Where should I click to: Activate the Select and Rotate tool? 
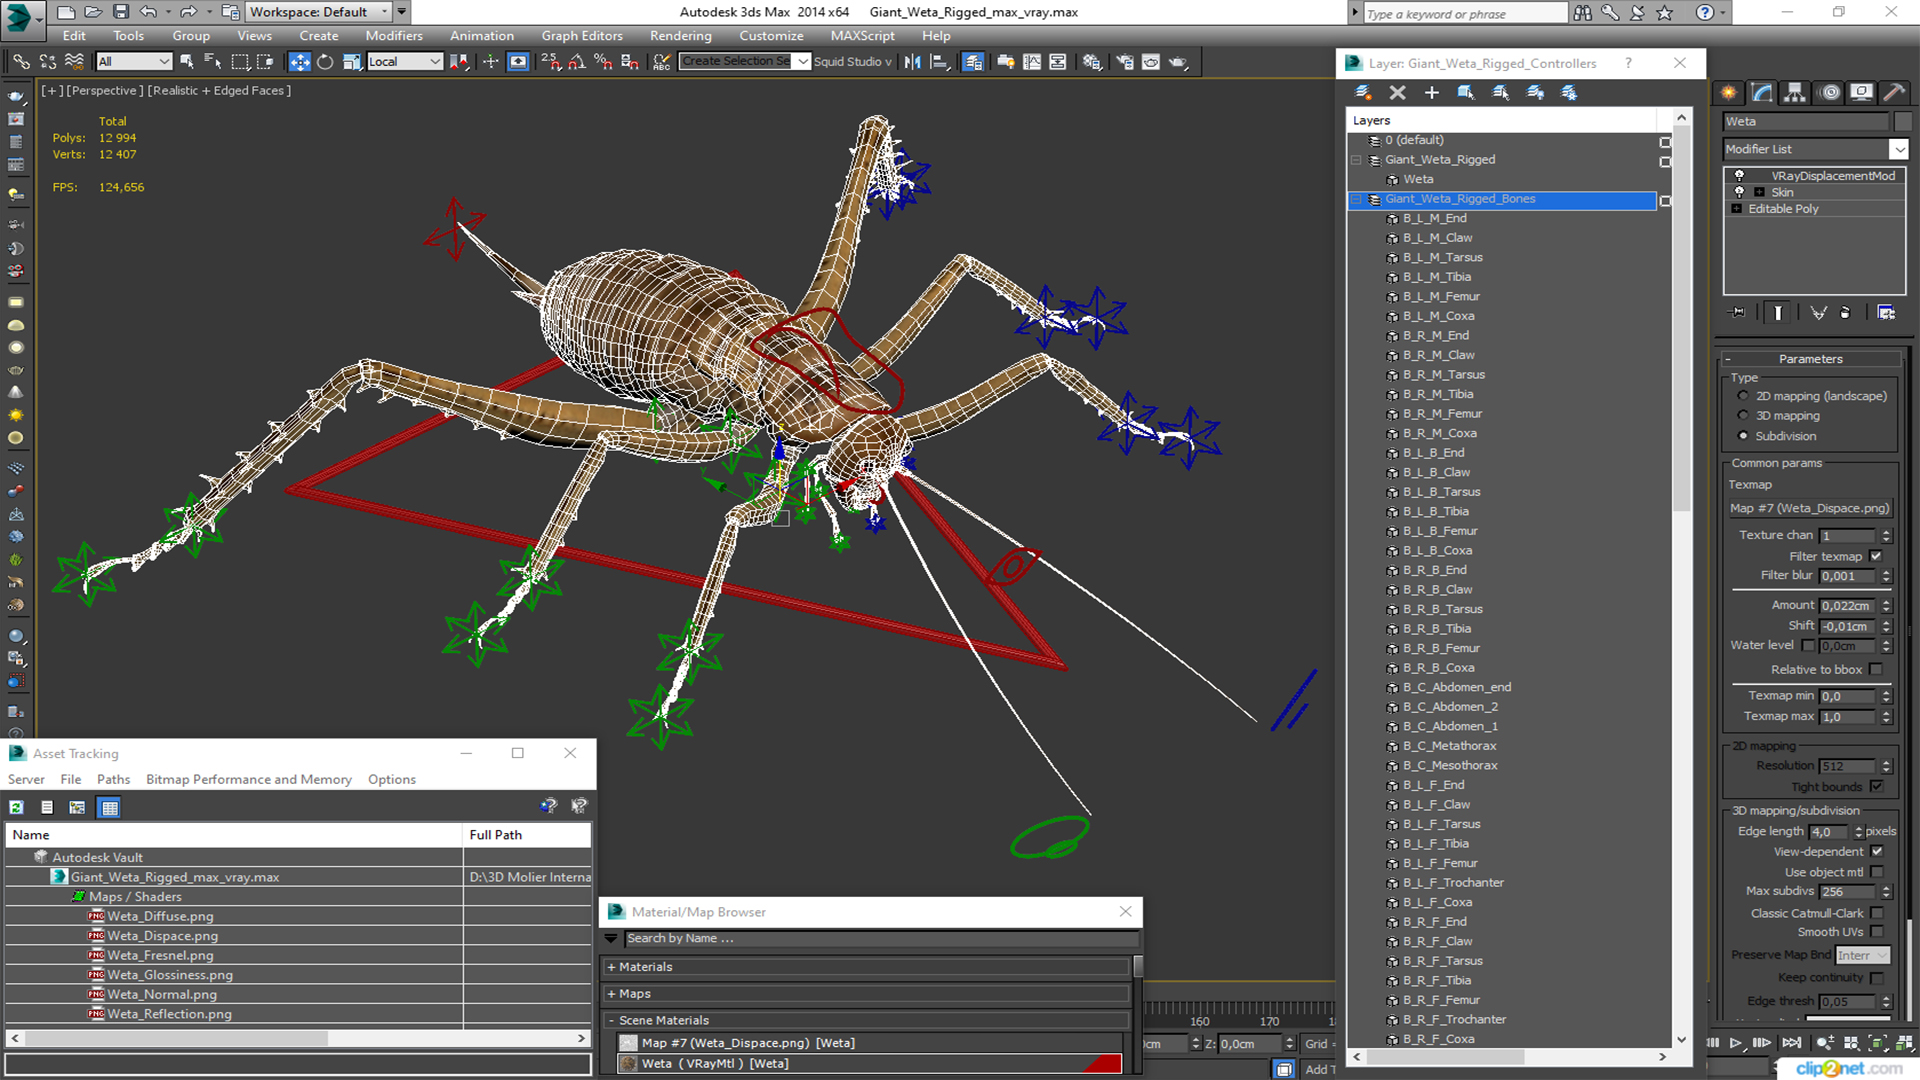pos(325,62)
